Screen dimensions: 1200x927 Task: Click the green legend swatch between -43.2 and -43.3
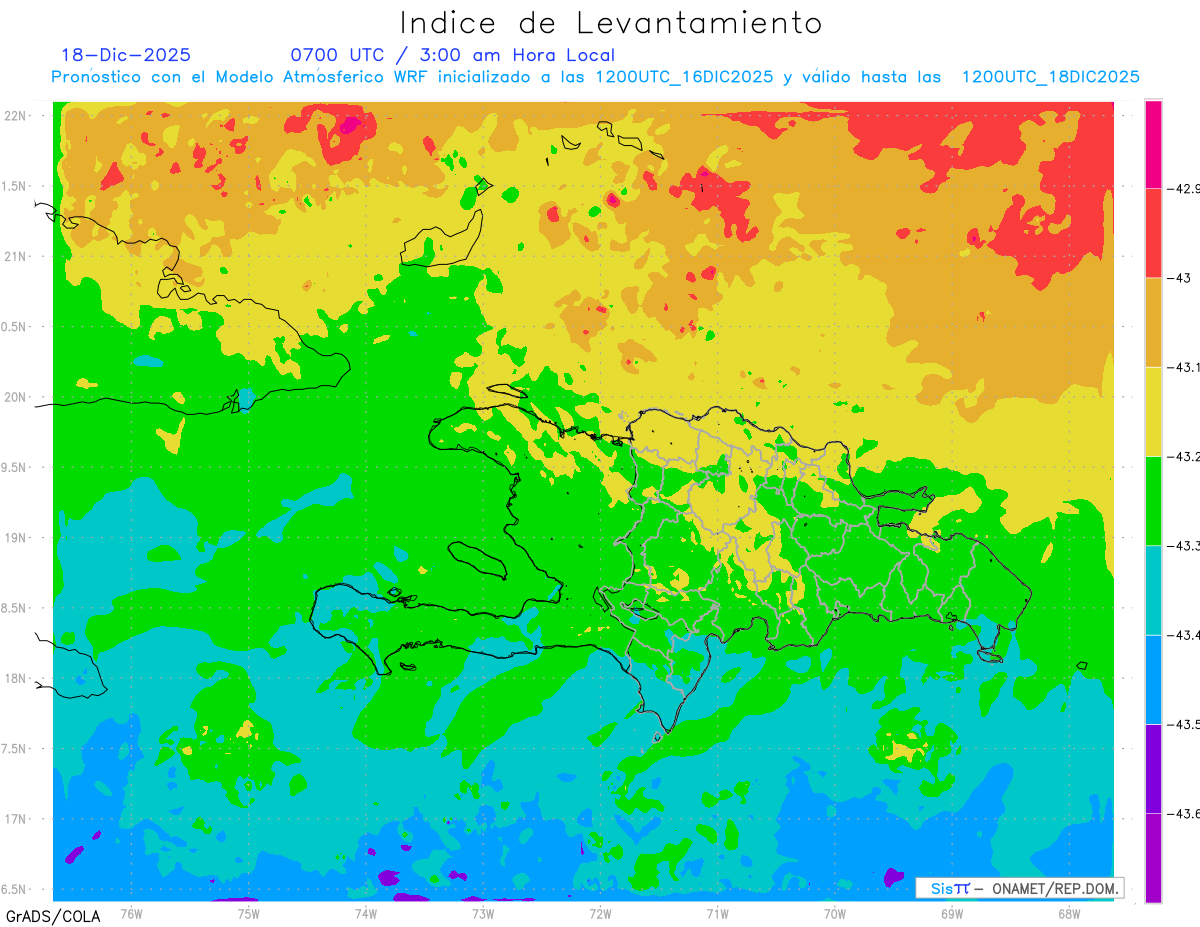tap(1153, 501)
